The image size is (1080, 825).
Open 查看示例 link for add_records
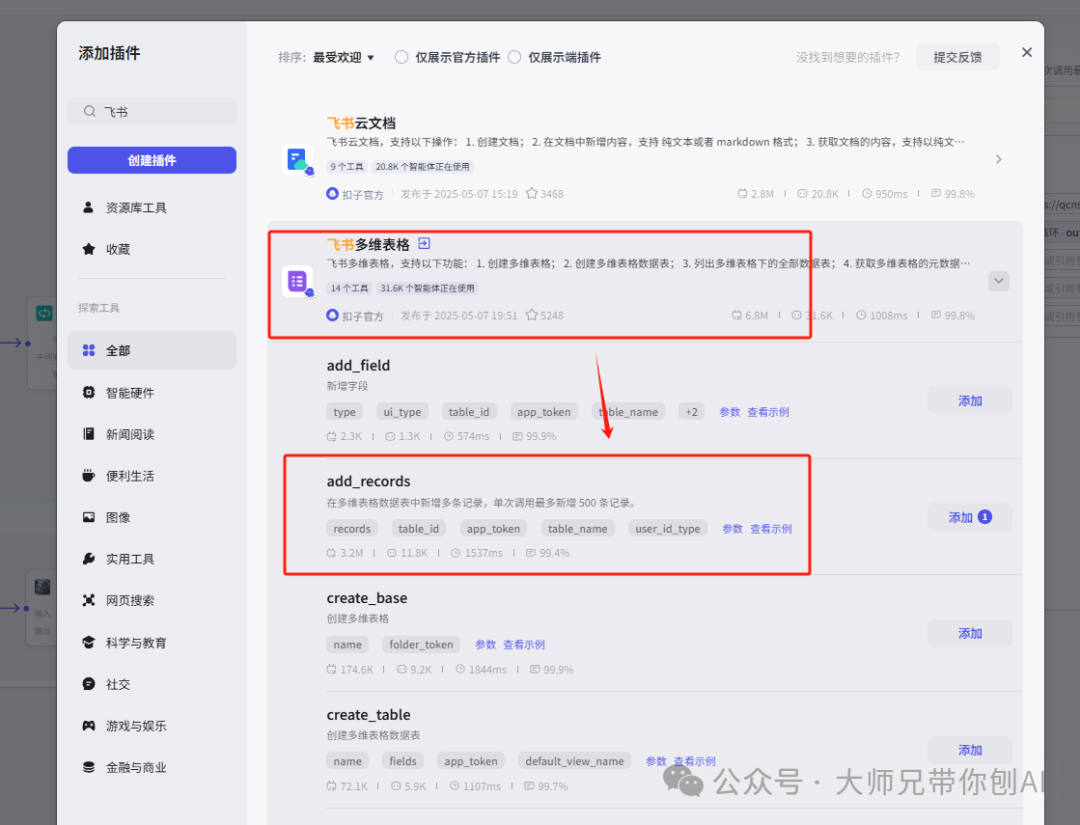tap(771, 528)
